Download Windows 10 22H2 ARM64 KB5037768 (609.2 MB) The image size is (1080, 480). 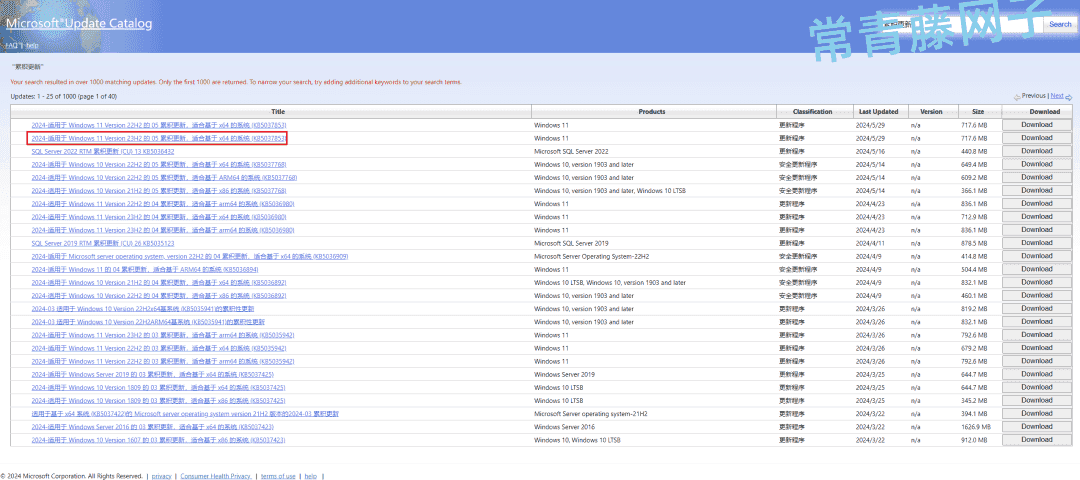point(1037,177)
